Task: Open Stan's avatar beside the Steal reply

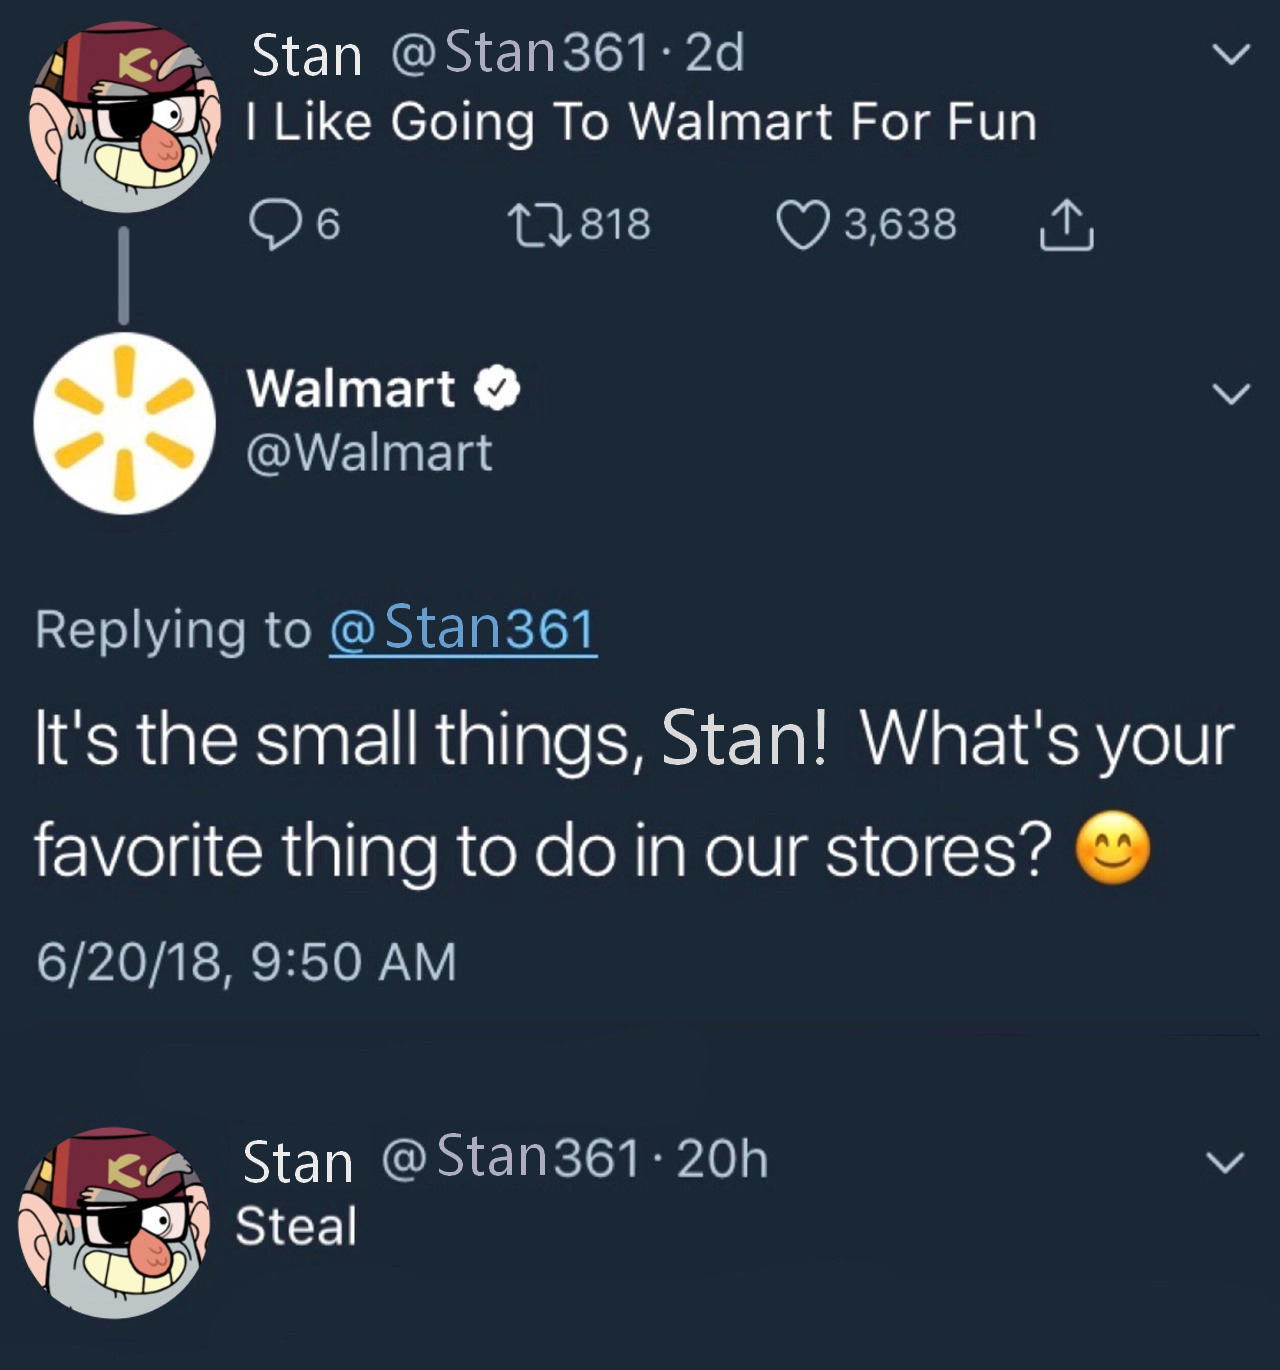Action: tap(116, 1222)
